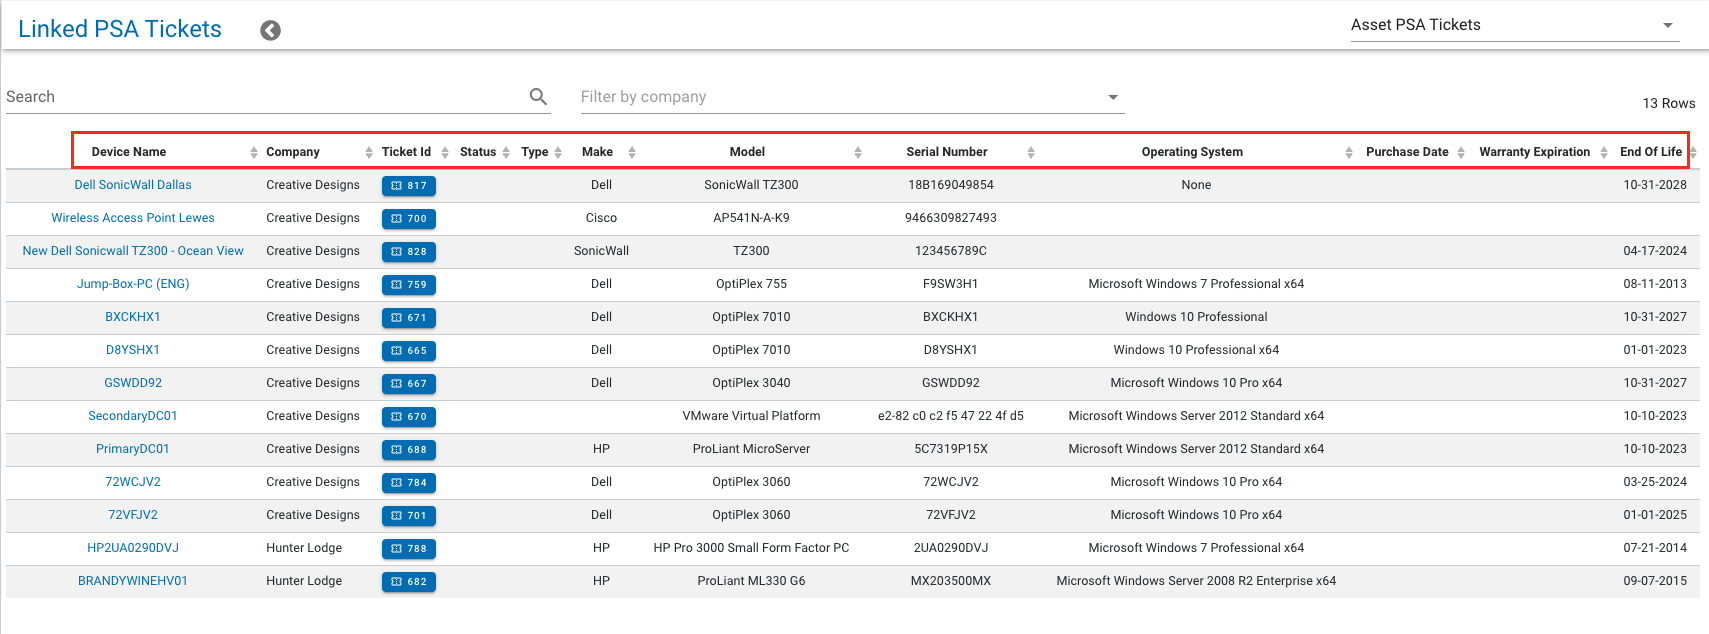Select Hunter Lodge company in HP2UA0290DVJ row

click(304, 548)
